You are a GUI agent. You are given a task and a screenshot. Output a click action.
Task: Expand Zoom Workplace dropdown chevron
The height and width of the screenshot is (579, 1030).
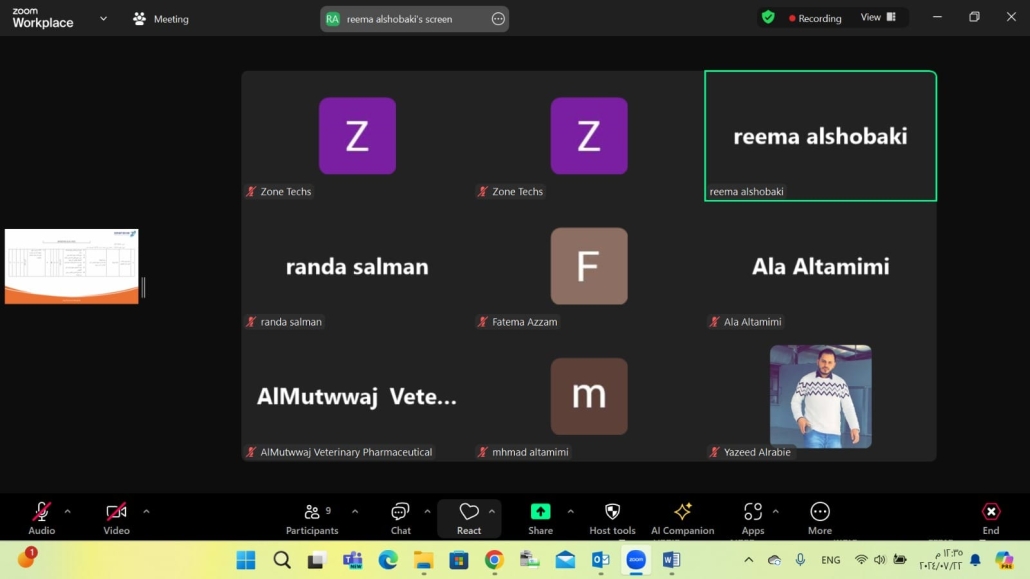tap(103, 18)
